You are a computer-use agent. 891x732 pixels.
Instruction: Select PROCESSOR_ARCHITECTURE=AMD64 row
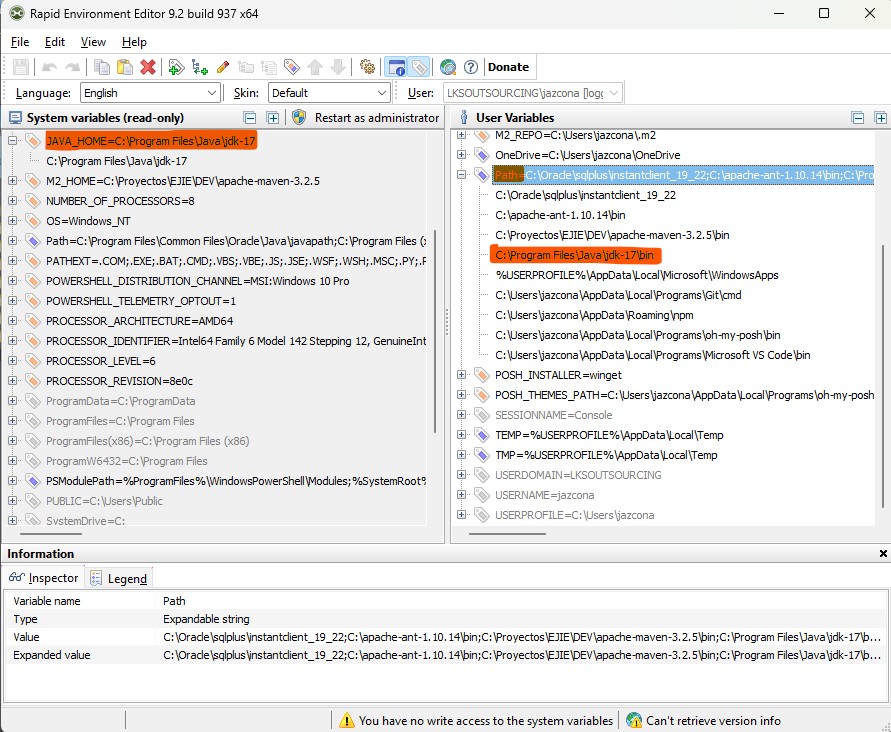point(140,321)
